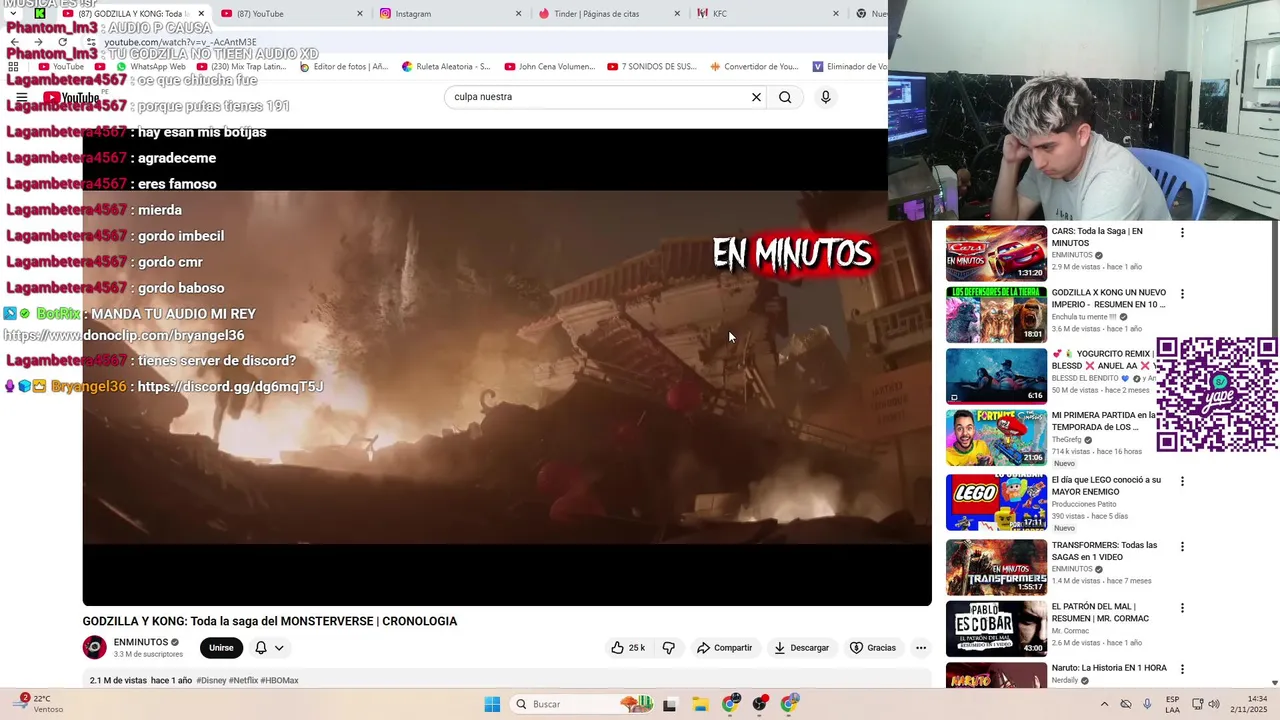Screen dimensions: 1280x720
Task: Open John Cena Volumen bookmark
Action: pos(549,67)
